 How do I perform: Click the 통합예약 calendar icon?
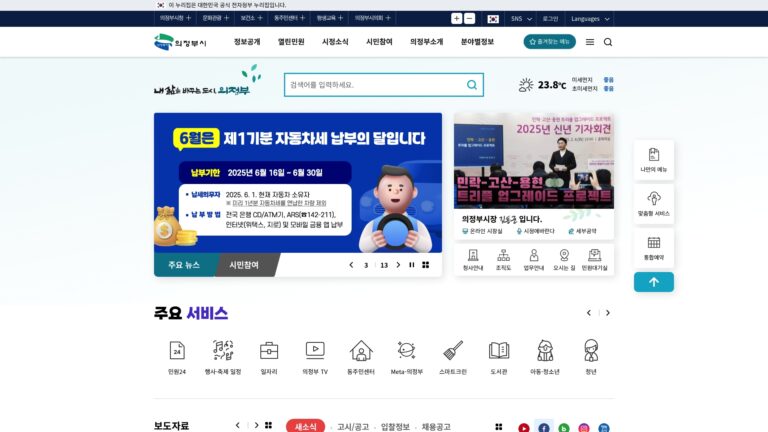pos(653,242)
